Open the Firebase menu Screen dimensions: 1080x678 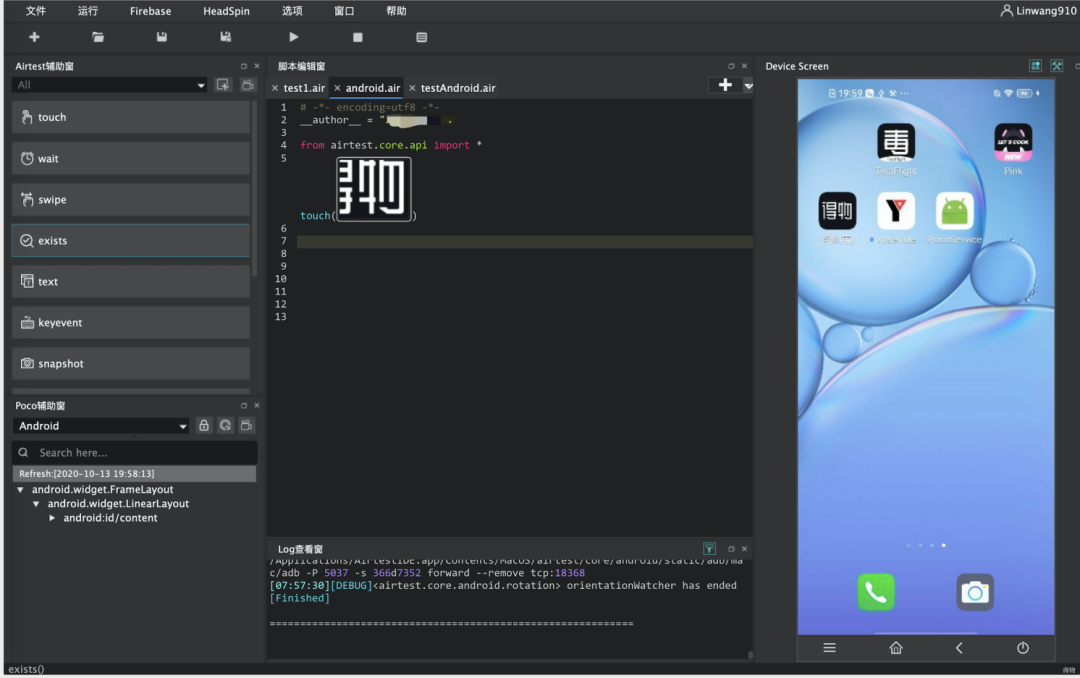tap(150, 11)
